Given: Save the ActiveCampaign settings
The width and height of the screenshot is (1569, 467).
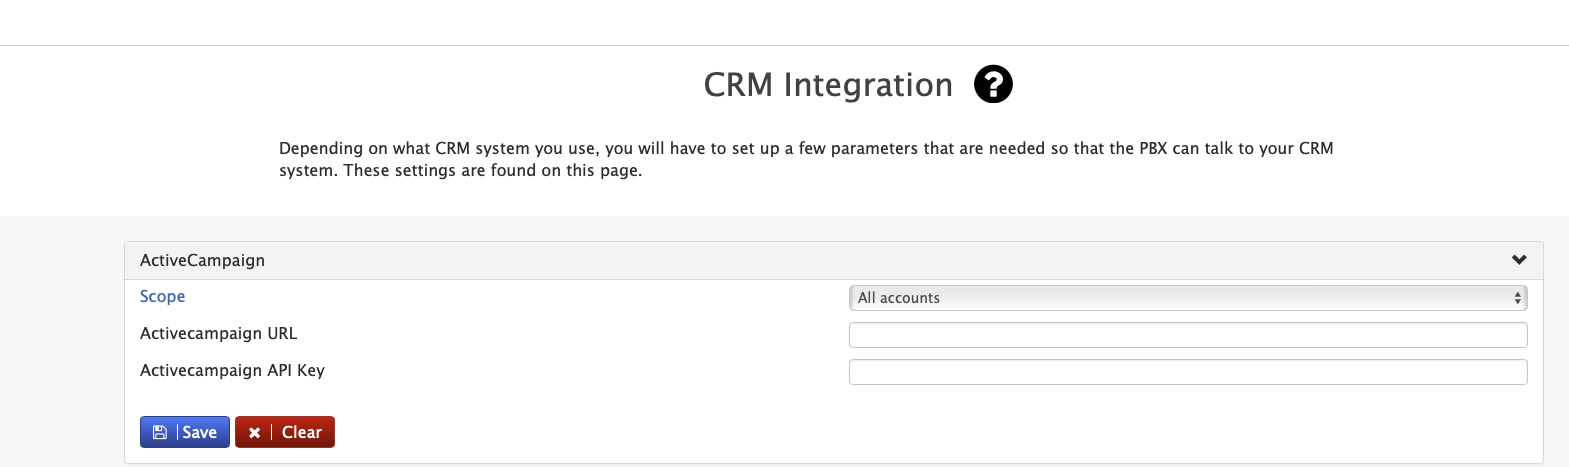Looking at the screenshot, I should point(185,432).
